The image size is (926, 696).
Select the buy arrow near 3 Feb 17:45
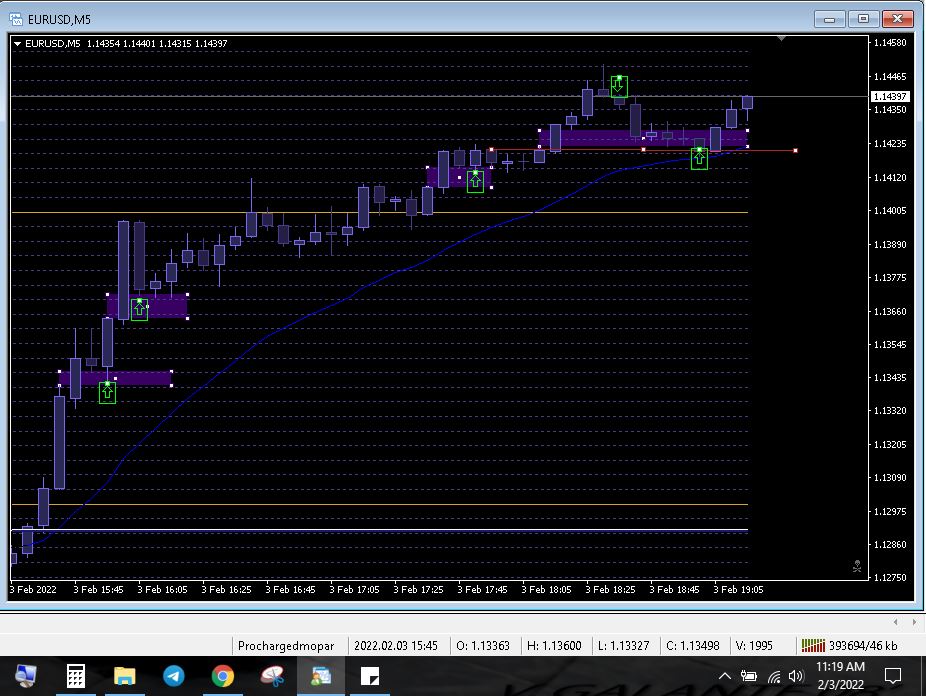point(475,181)
